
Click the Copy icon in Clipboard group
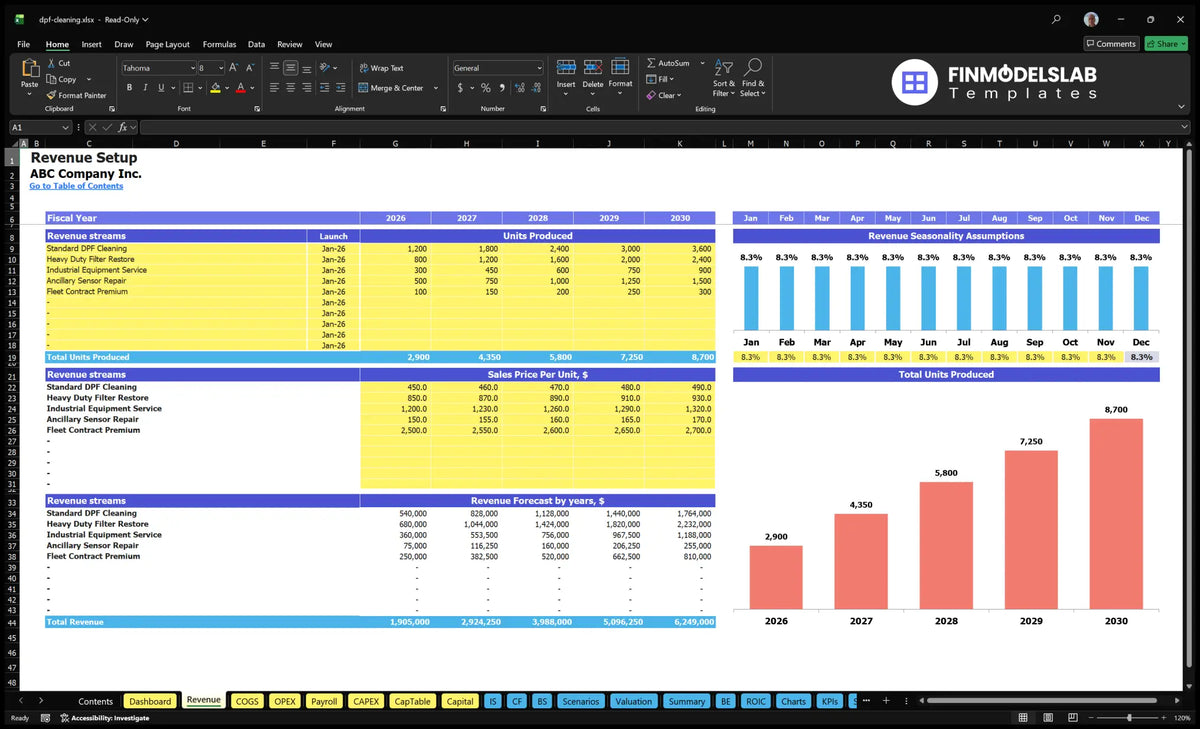coord(51,79)
